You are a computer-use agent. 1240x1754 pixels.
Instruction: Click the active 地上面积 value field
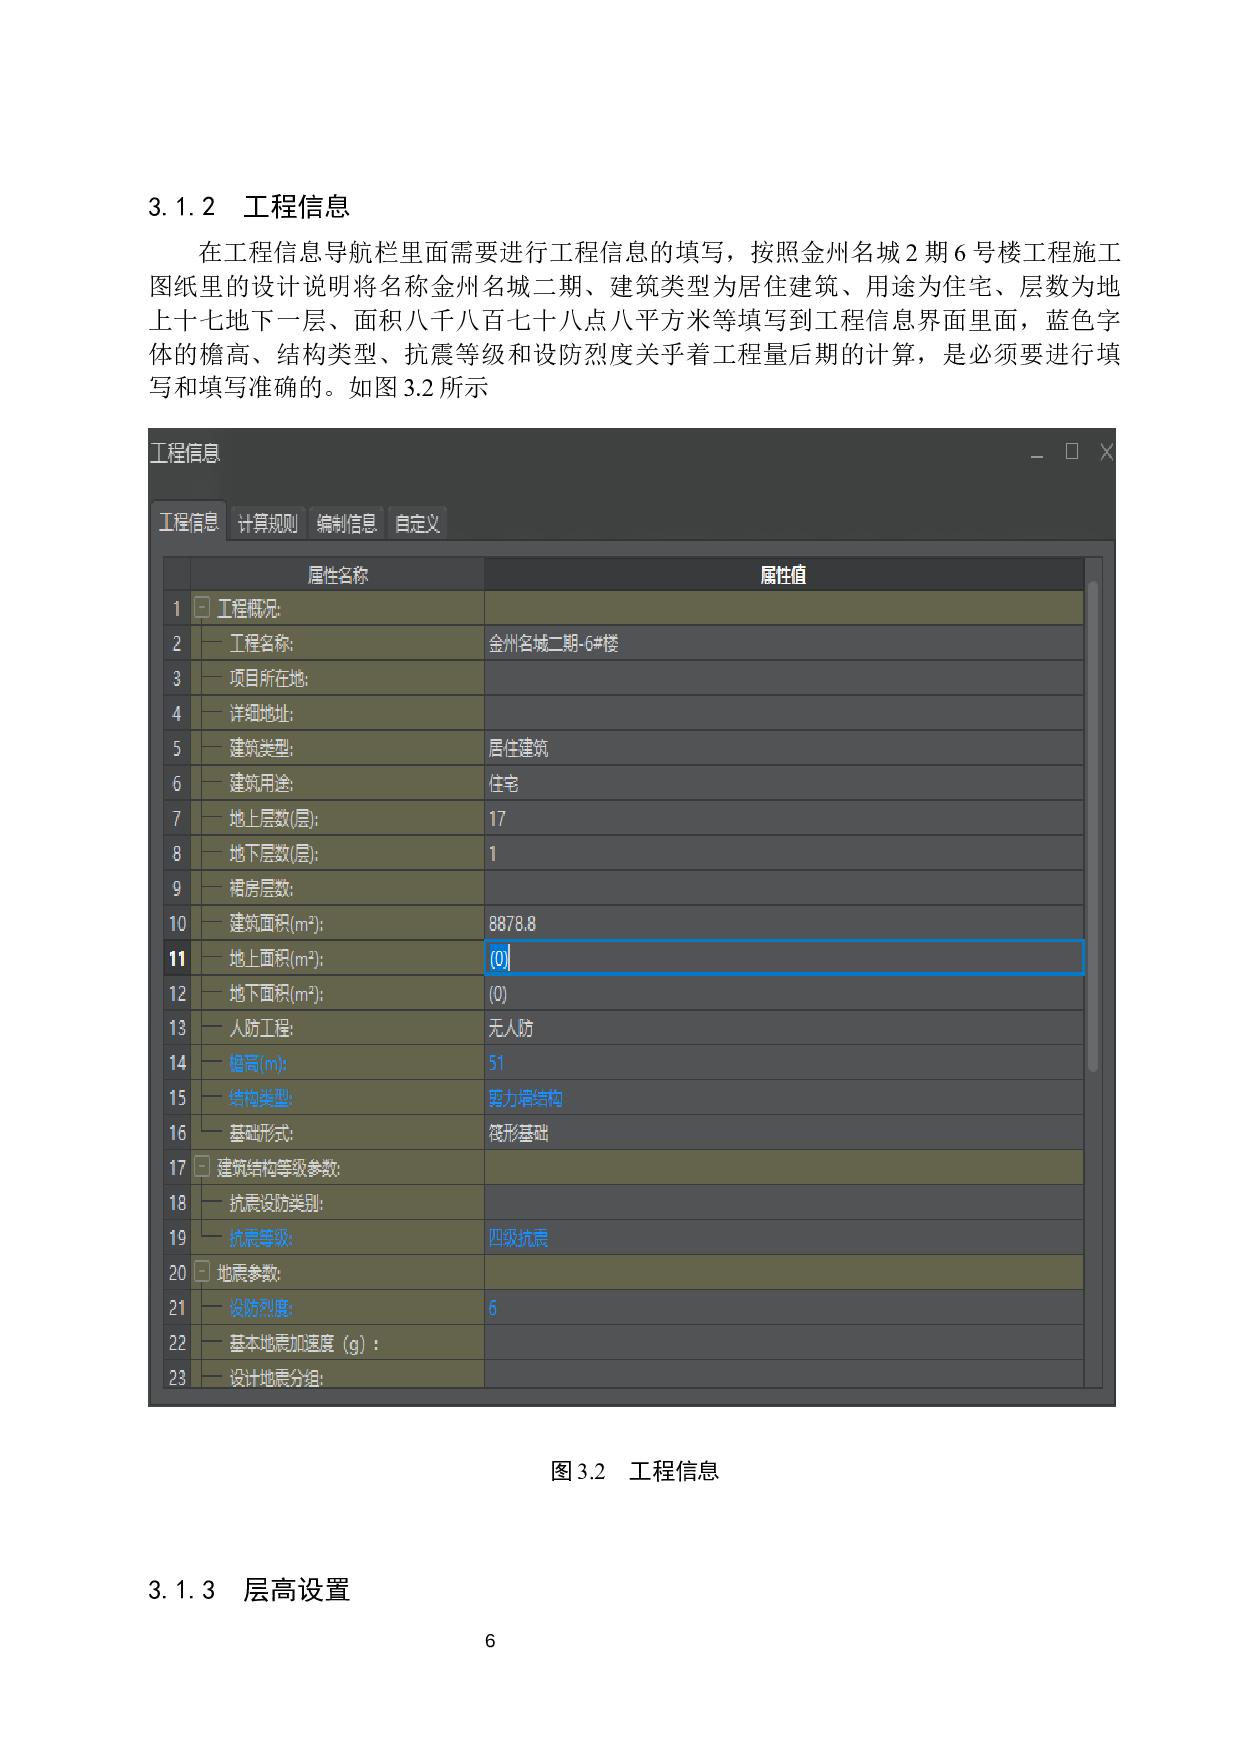coord(784,958)
